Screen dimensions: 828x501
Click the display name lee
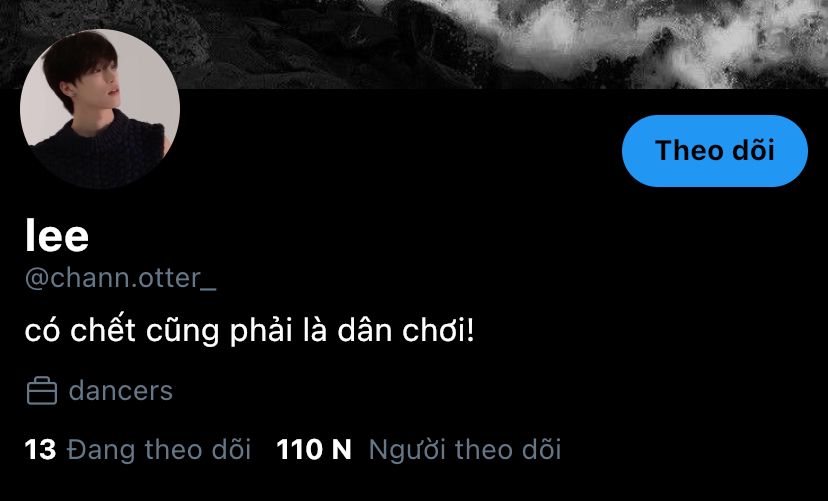[x=57, y=235]
